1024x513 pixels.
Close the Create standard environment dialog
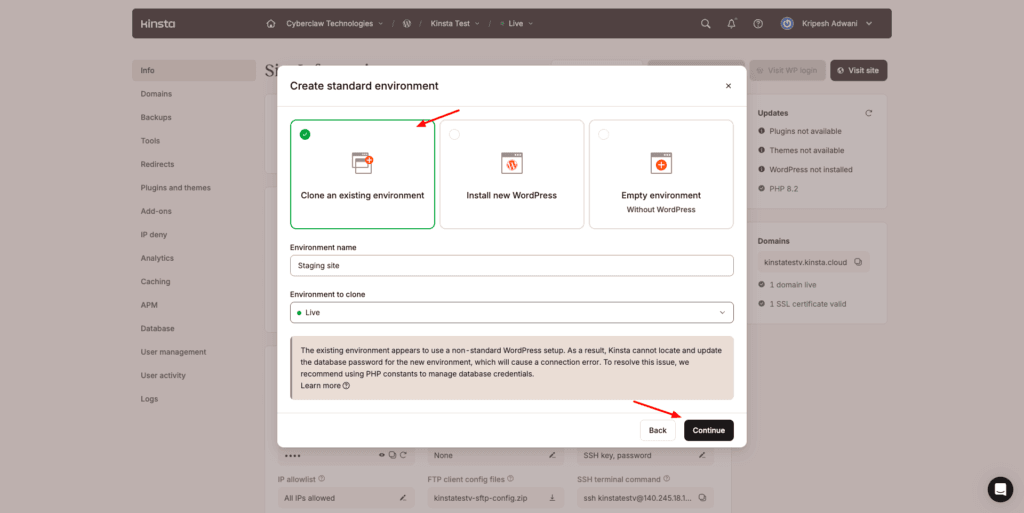click(728, 86)
